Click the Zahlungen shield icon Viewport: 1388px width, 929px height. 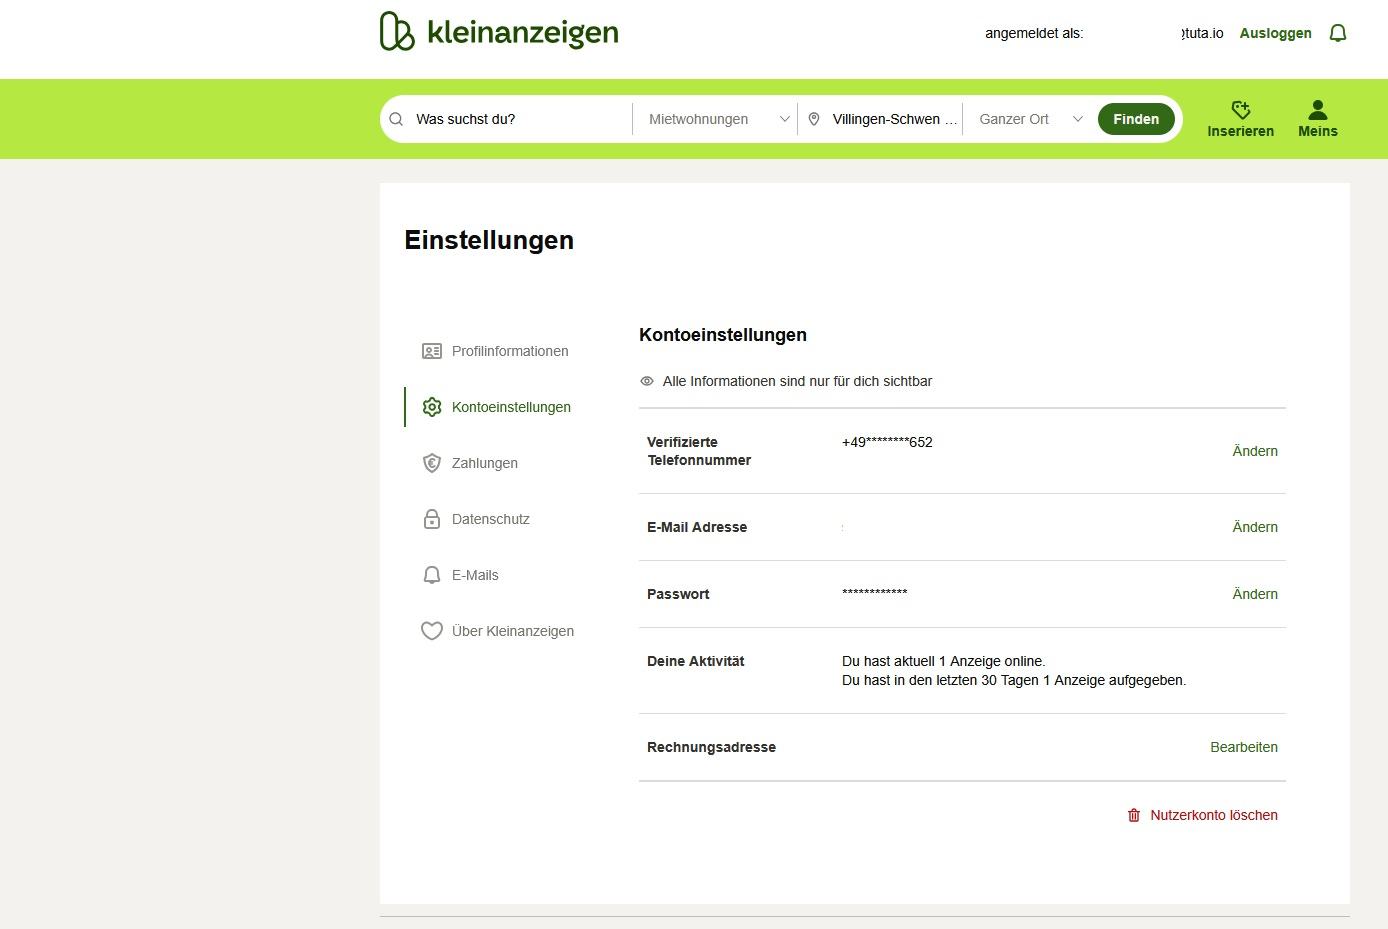[432, 463]
